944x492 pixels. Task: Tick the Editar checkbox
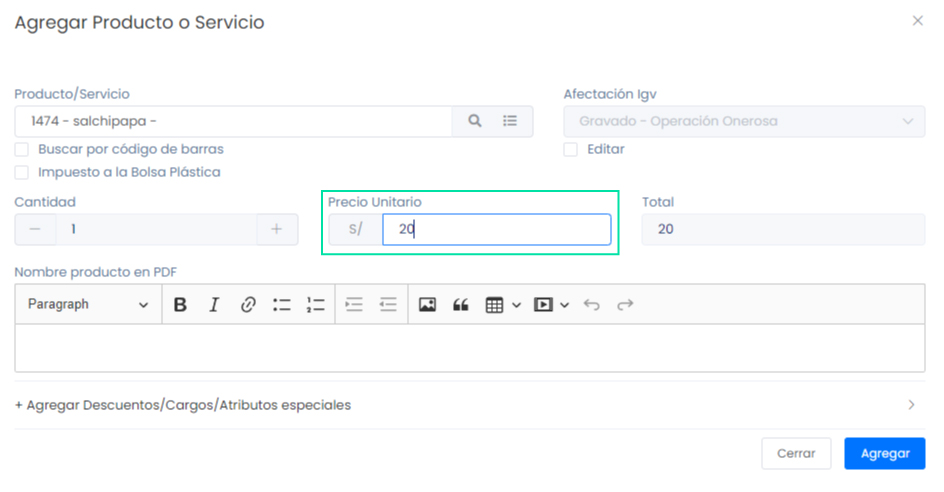point(571,149)
